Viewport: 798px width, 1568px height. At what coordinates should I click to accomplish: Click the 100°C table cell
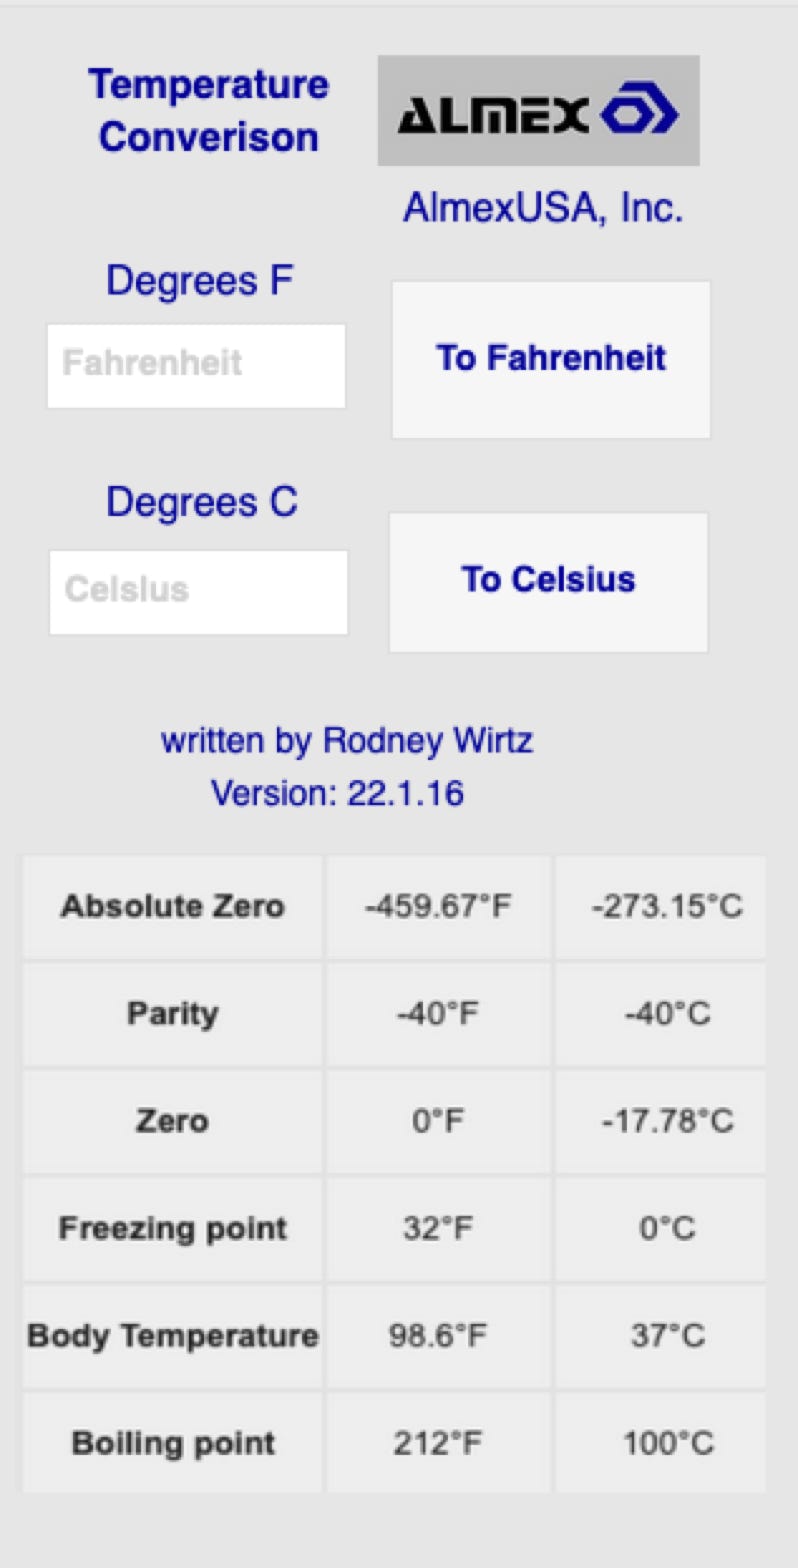pyautogui.click(x=667, y=1444)
